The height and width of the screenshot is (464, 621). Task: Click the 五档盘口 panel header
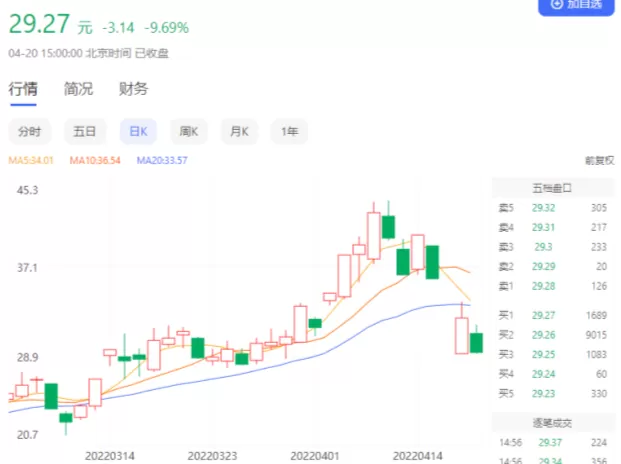point(552,188)
